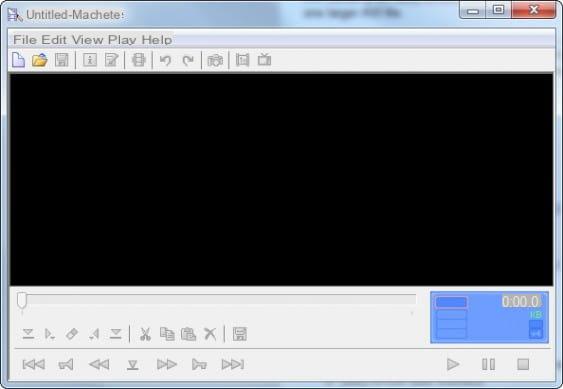Viewport: 563px width, 389px height.
Task: Click the Redo arrow icon
Action: point(188,60)
